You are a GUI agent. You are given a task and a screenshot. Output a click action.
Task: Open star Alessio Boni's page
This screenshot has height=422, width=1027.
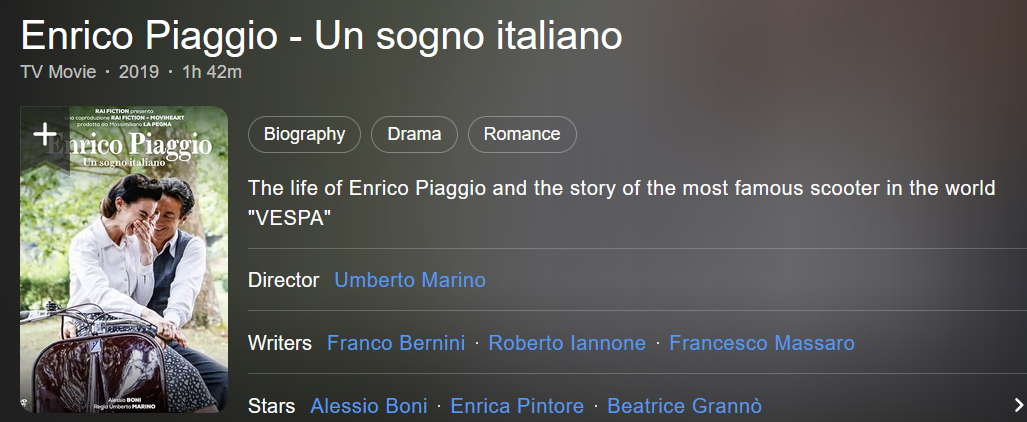(x=369, y=406)
